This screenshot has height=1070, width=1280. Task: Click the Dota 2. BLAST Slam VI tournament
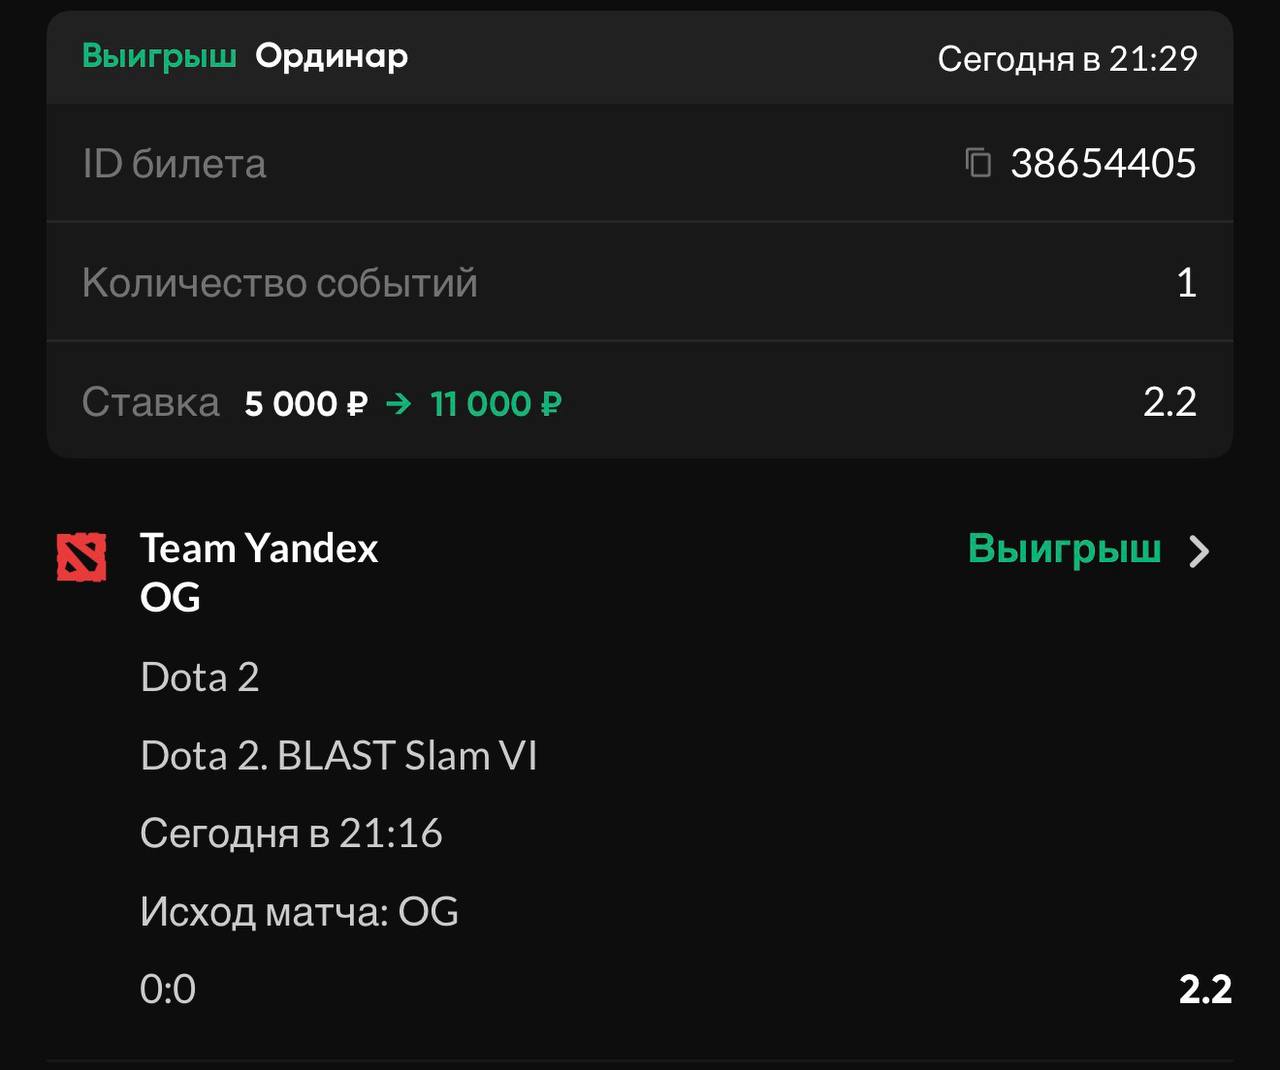339,756
